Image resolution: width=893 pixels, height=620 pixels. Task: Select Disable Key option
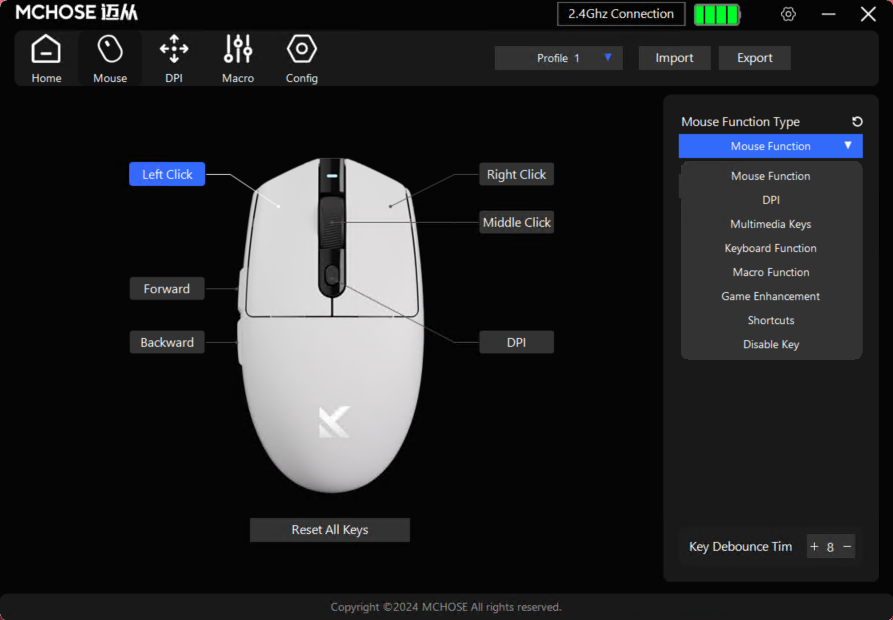771,344
